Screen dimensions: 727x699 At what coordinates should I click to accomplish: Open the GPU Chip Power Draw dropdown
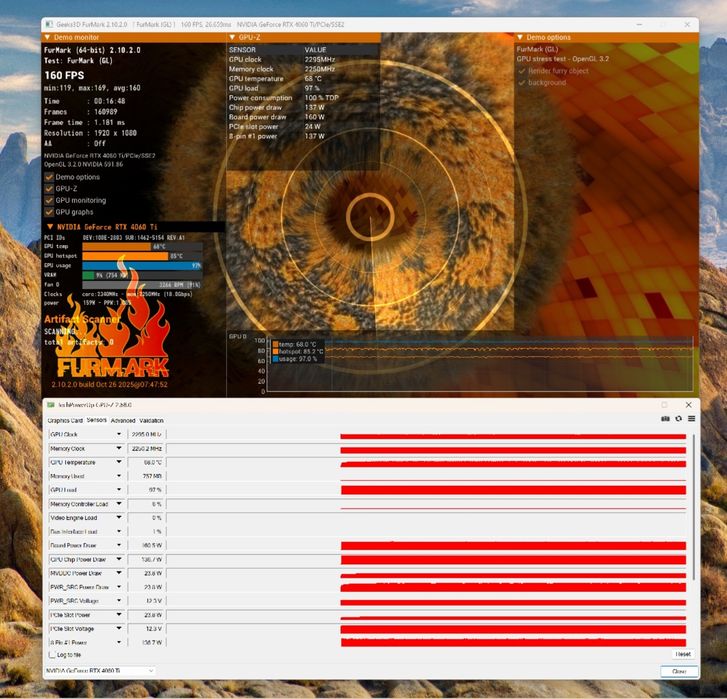pyautogui.click(x=119, y=559)
